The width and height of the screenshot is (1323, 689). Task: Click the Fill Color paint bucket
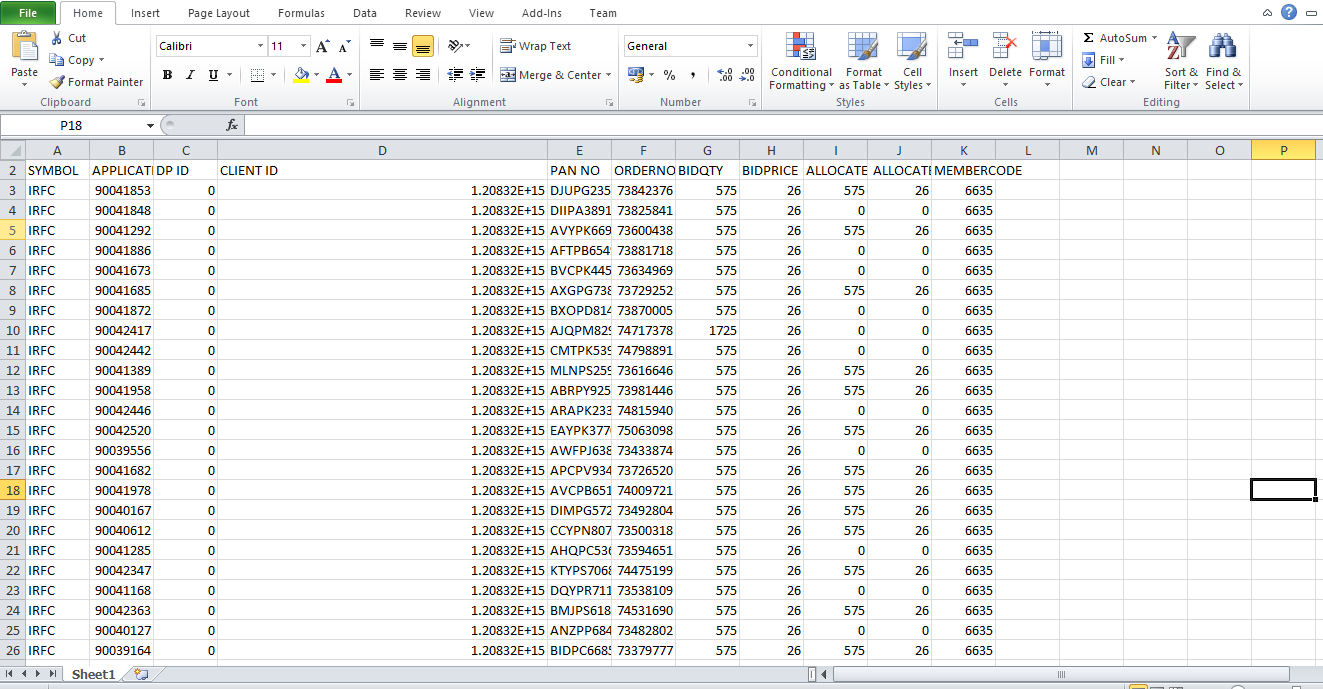(302, 75)
